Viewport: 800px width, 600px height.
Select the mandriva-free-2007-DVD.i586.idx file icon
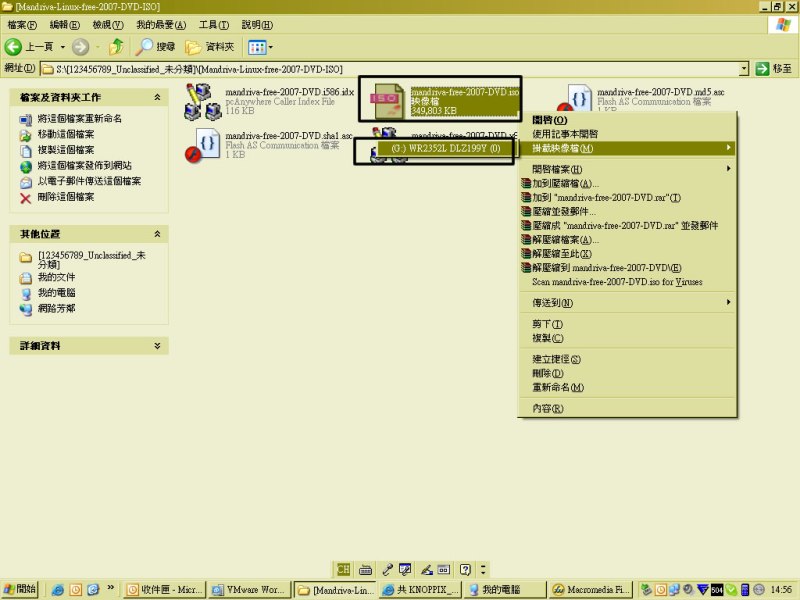[x=202, y=101]
